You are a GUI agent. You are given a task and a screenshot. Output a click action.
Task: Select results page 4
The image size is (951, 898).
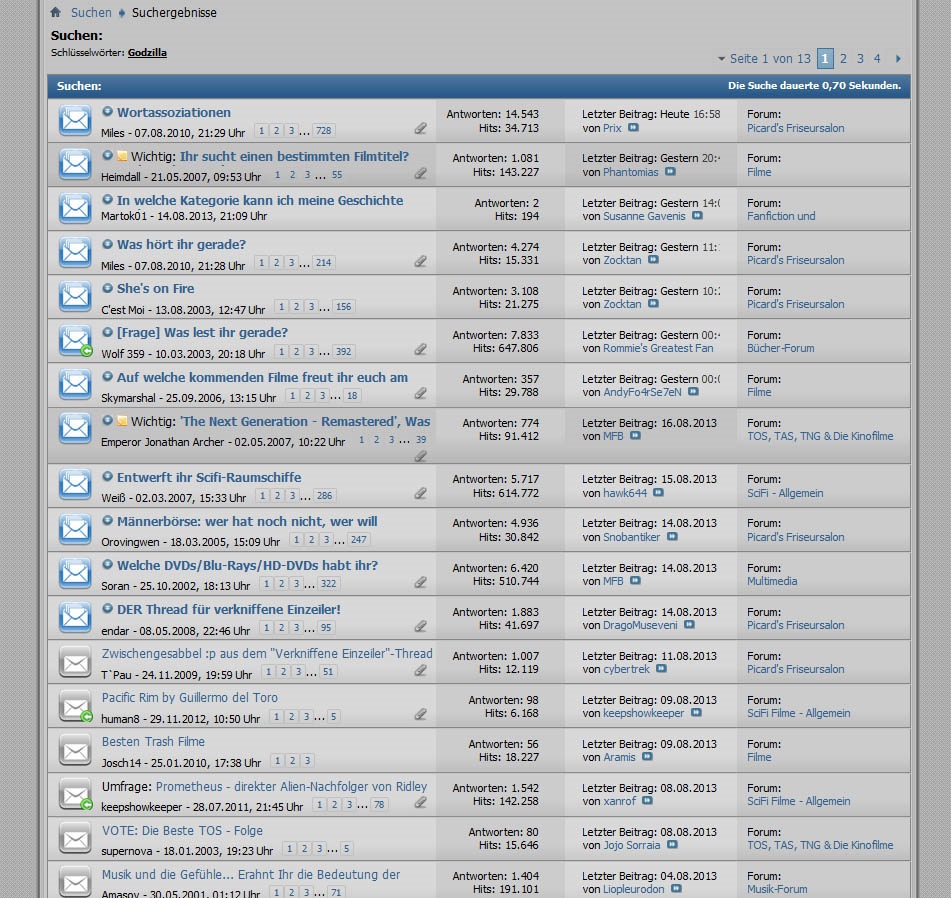[877, 59]
